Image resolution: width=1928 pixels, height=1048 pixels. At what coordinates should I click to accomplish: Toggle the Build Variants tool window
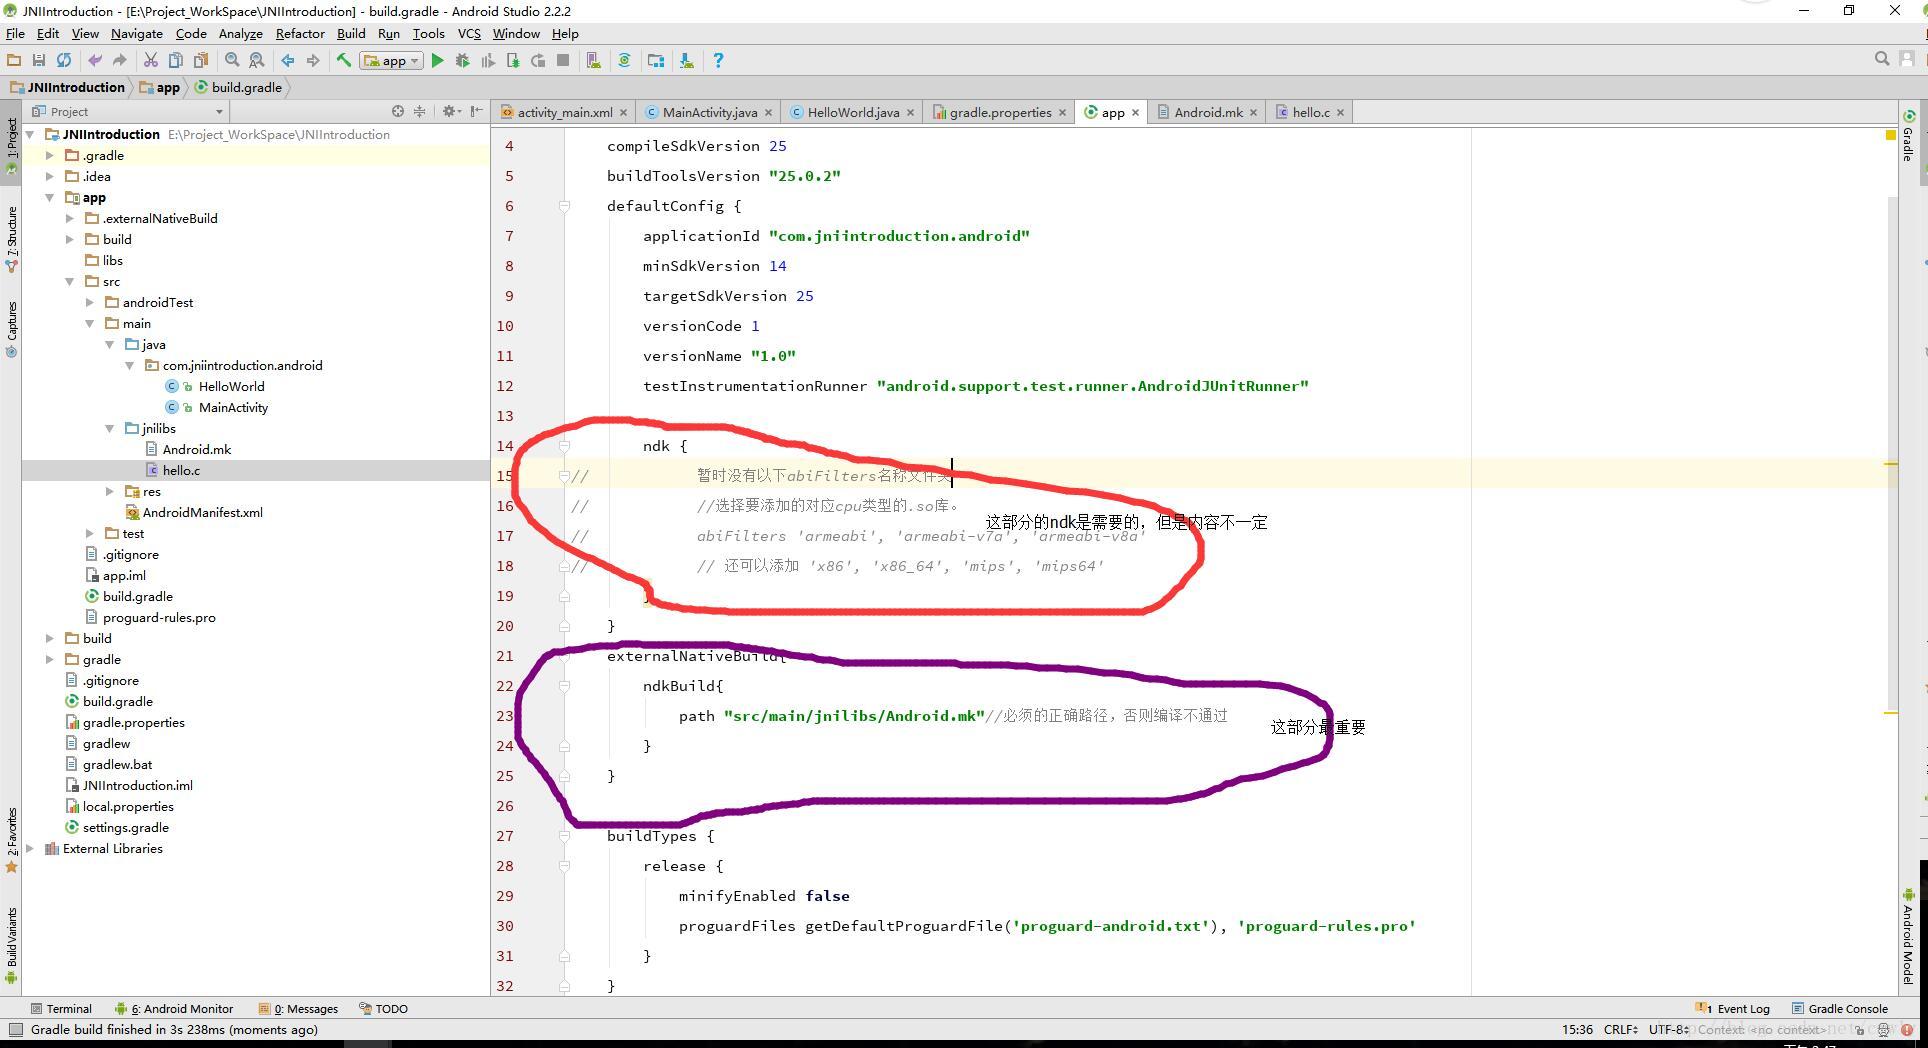(12, 945)
